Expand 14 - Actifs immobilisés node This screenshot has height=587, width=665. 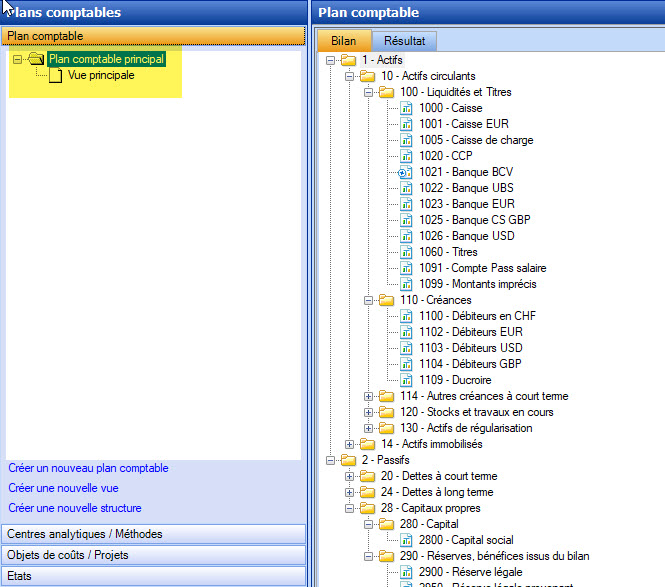click(x=350, y=444)
